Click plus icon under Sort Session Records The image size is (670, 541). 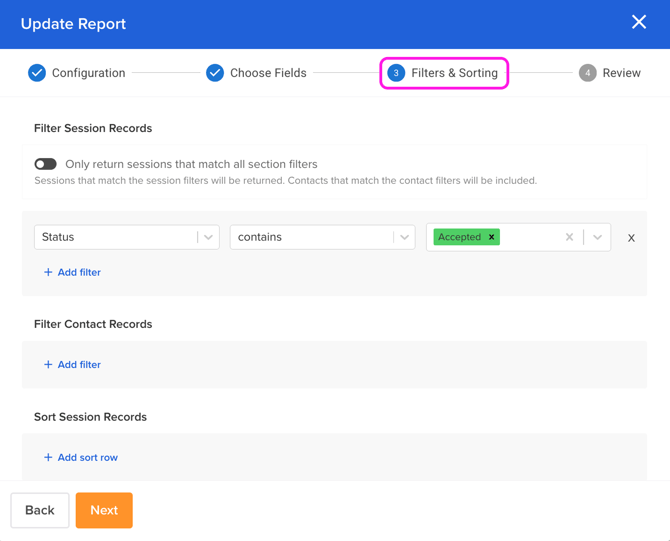pos(48,457)
